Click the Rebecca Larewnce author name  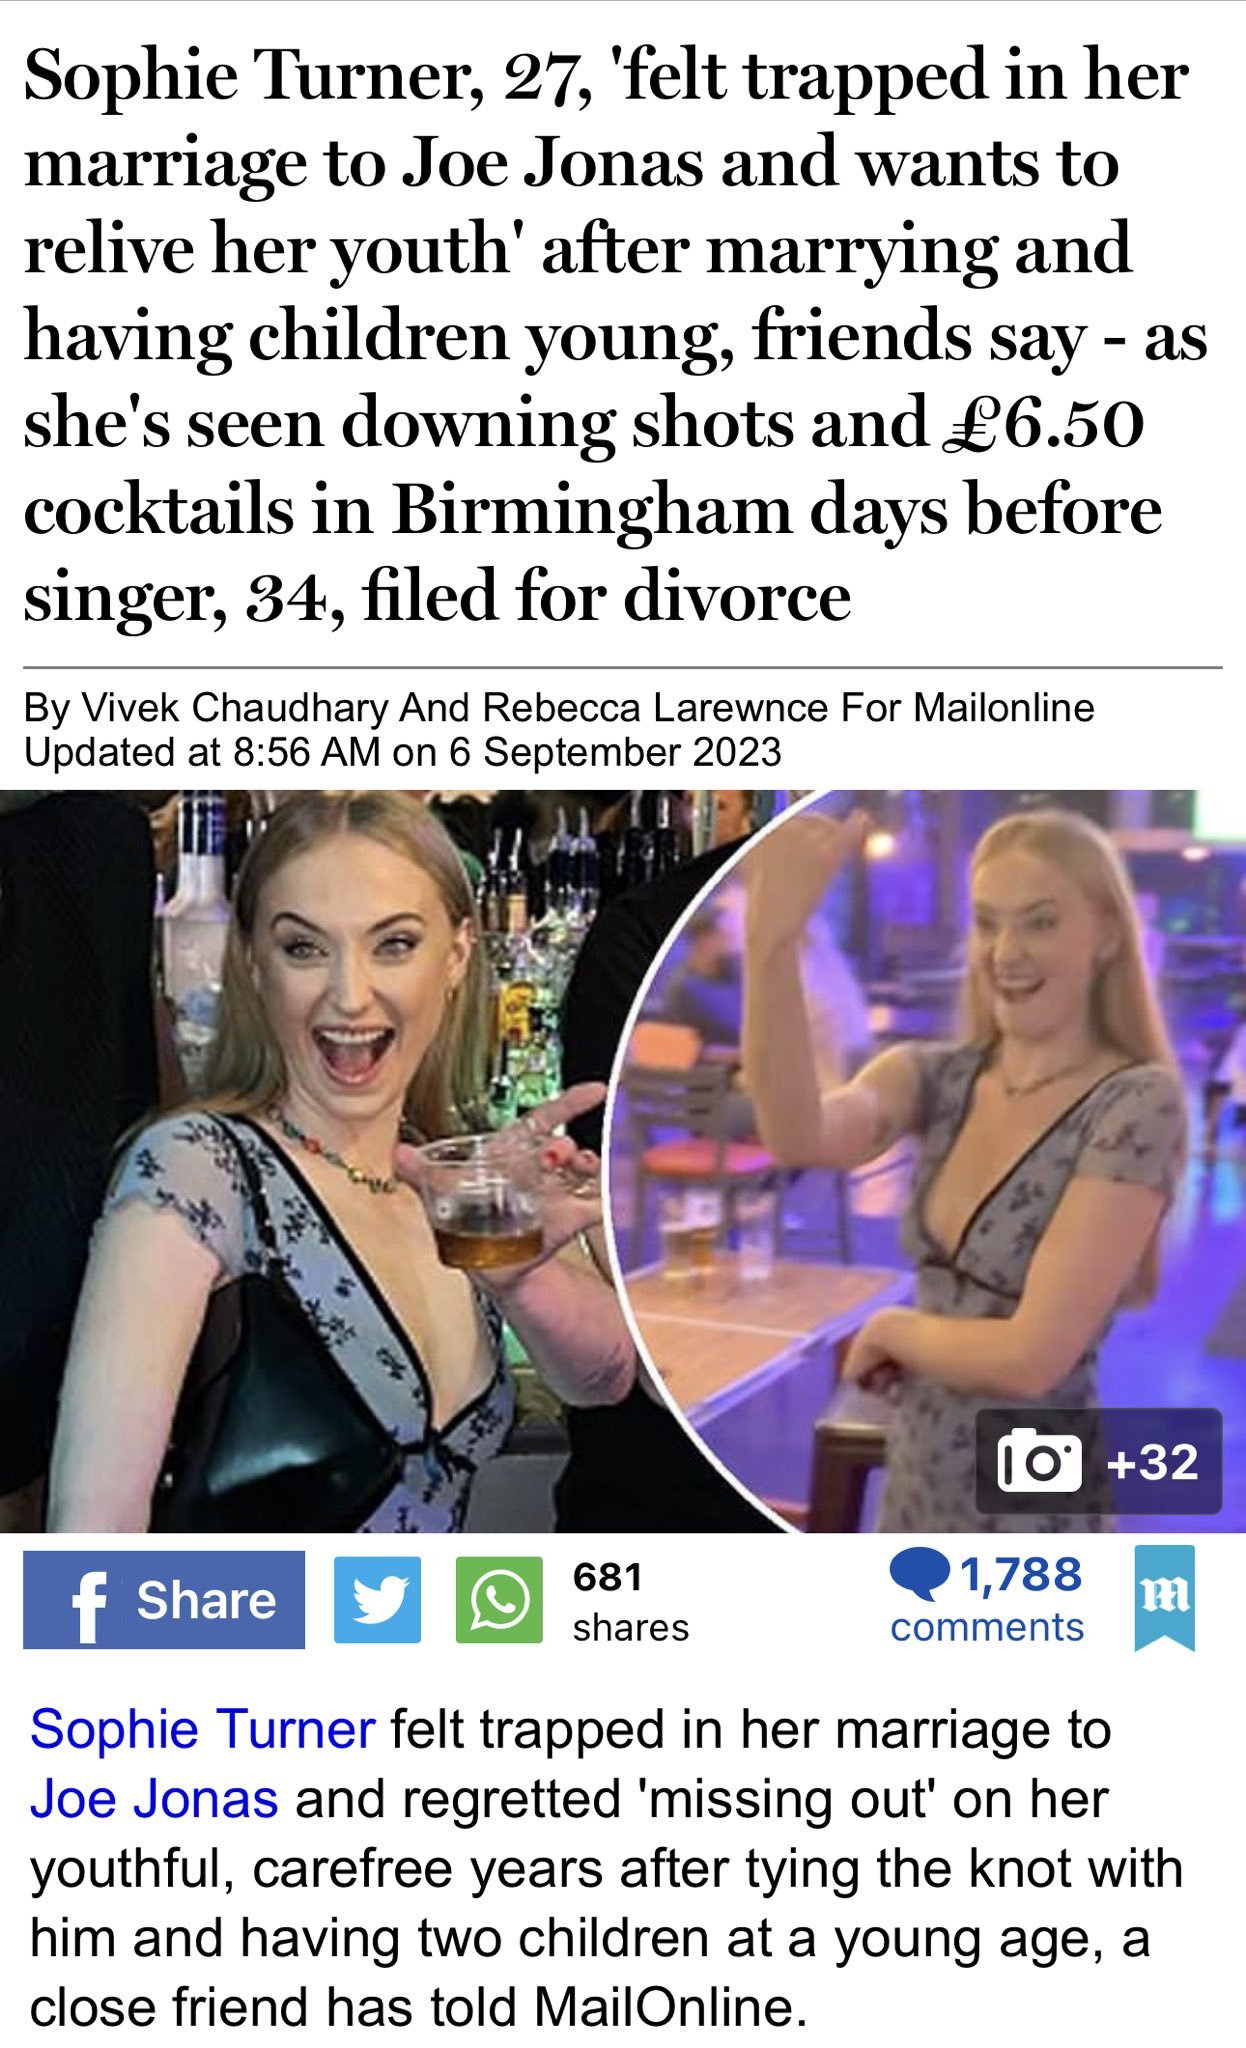tap(656, 708)
